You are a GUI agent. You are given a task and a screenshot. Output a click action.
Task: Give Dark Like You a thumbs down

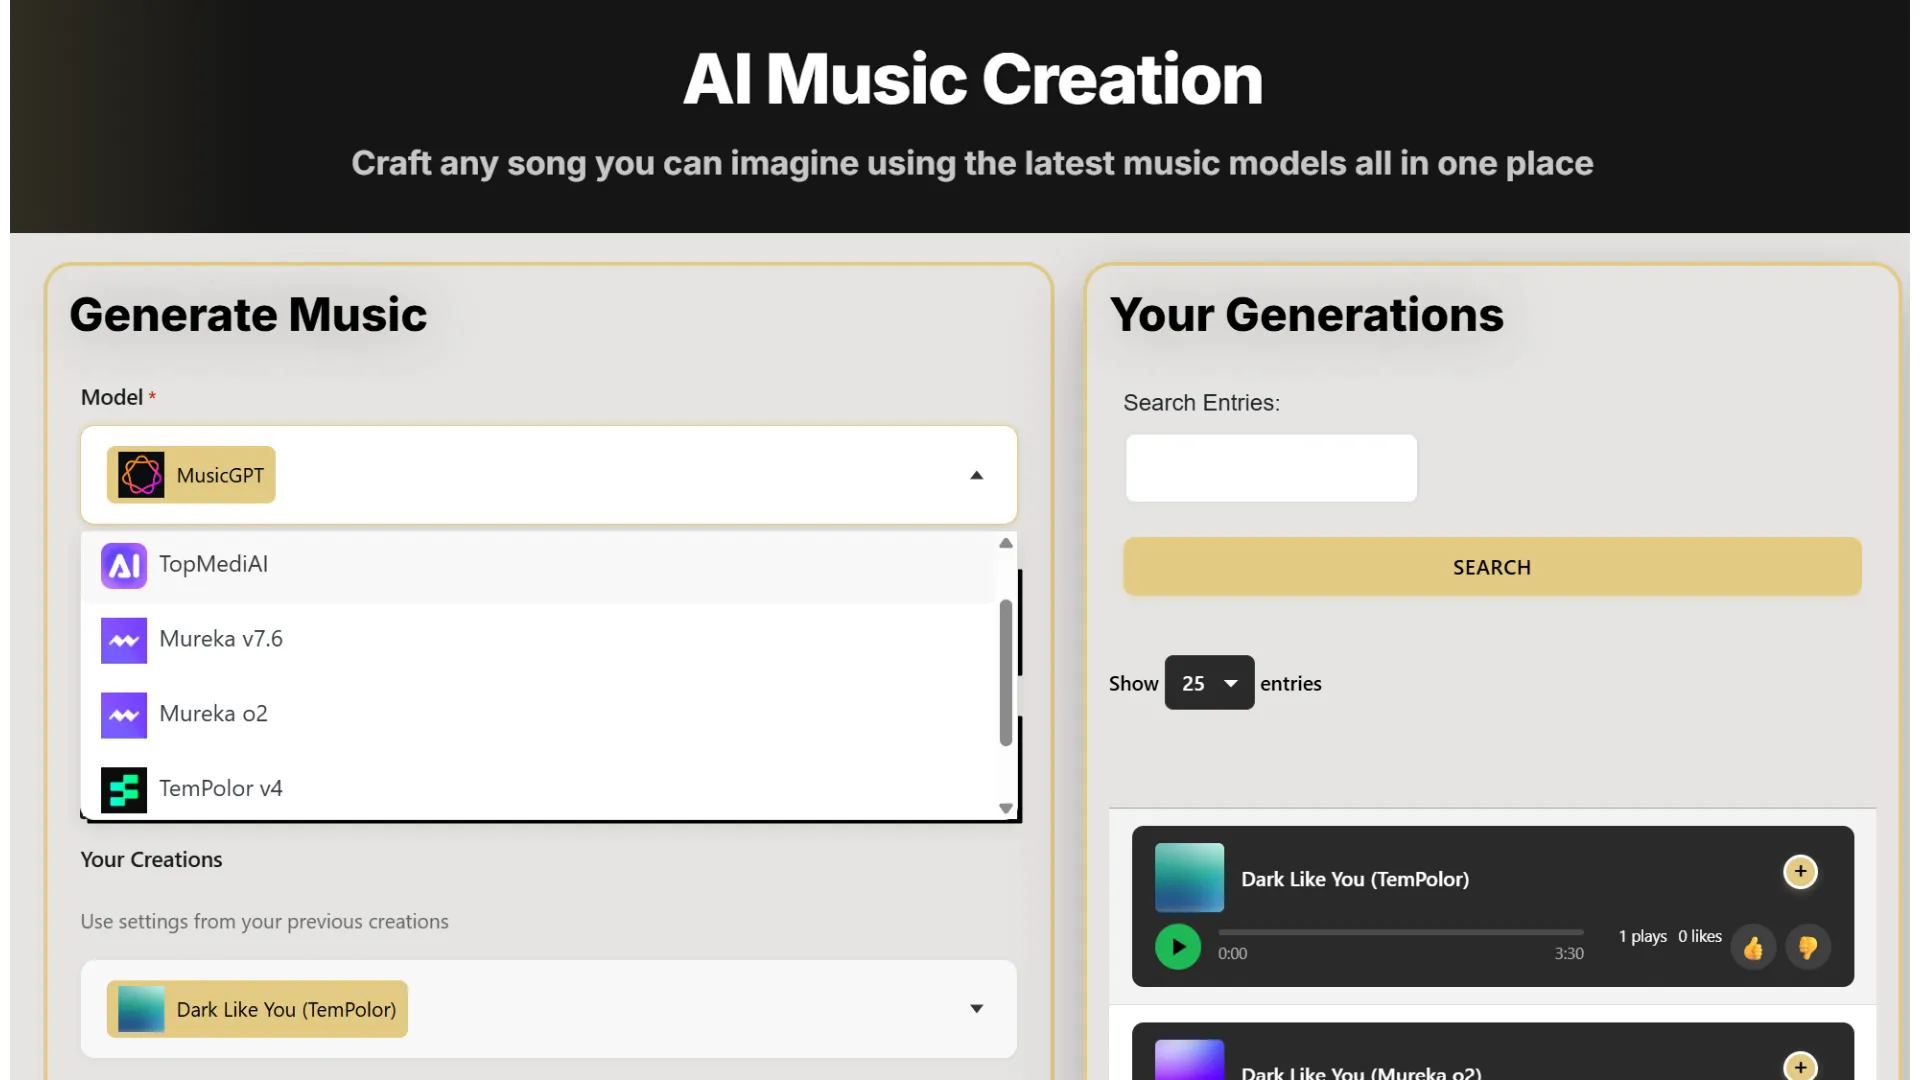pos(1808,947)
